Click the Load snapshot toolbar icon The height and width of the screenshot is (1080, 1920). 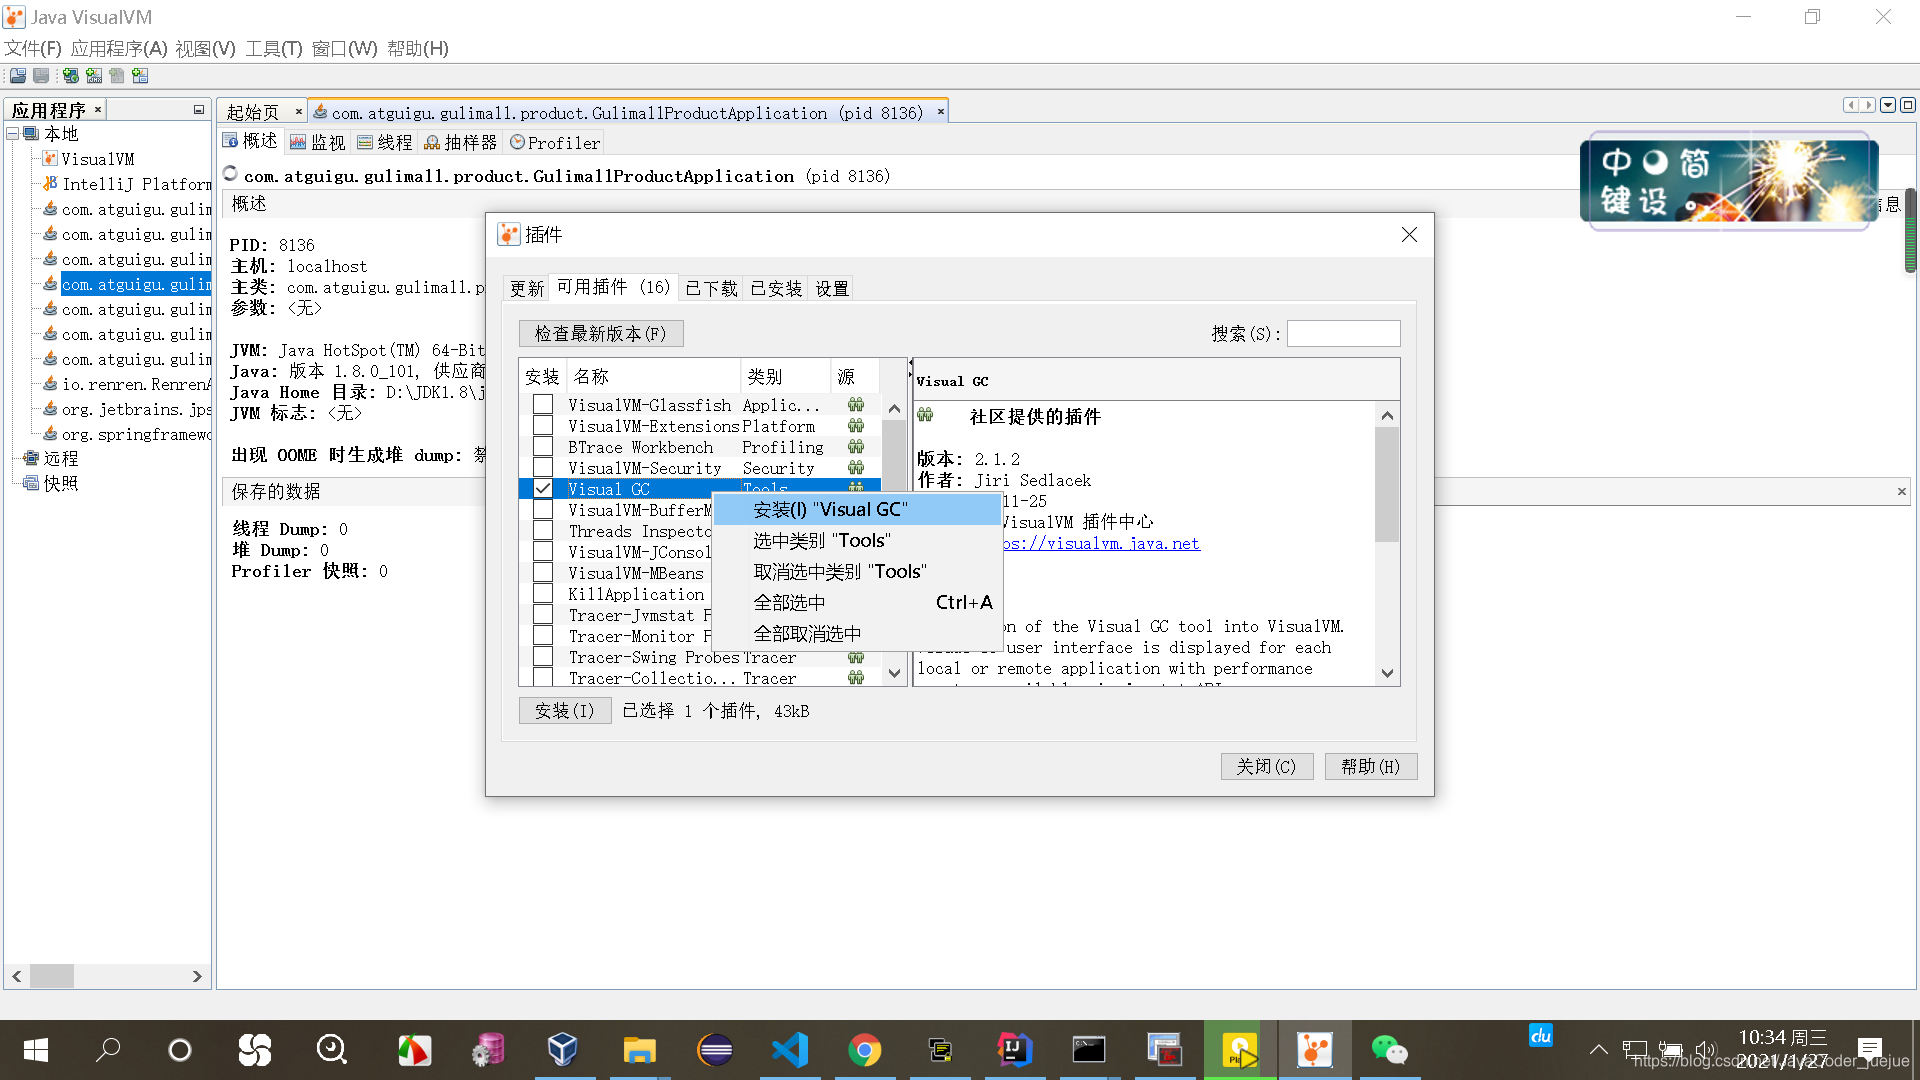(18, 76)
